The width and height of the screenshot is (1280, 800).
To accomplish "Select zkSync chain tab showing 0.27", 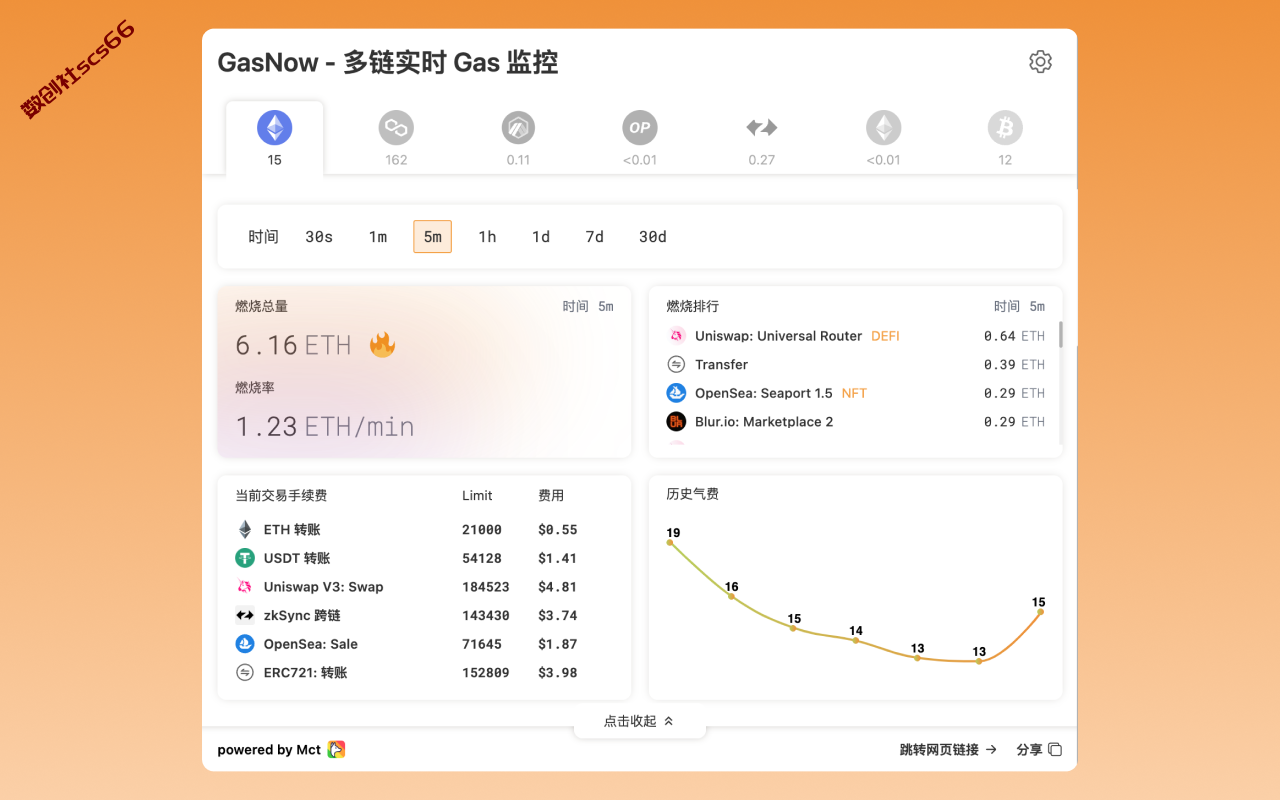I will pos(762,138).
